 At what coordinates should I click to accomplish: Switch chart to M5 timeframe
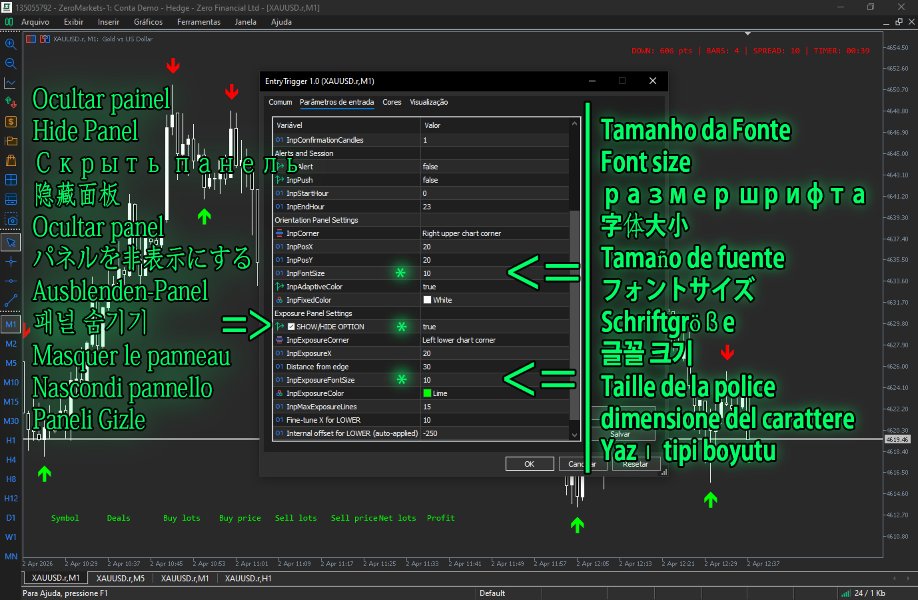[11, 362]
